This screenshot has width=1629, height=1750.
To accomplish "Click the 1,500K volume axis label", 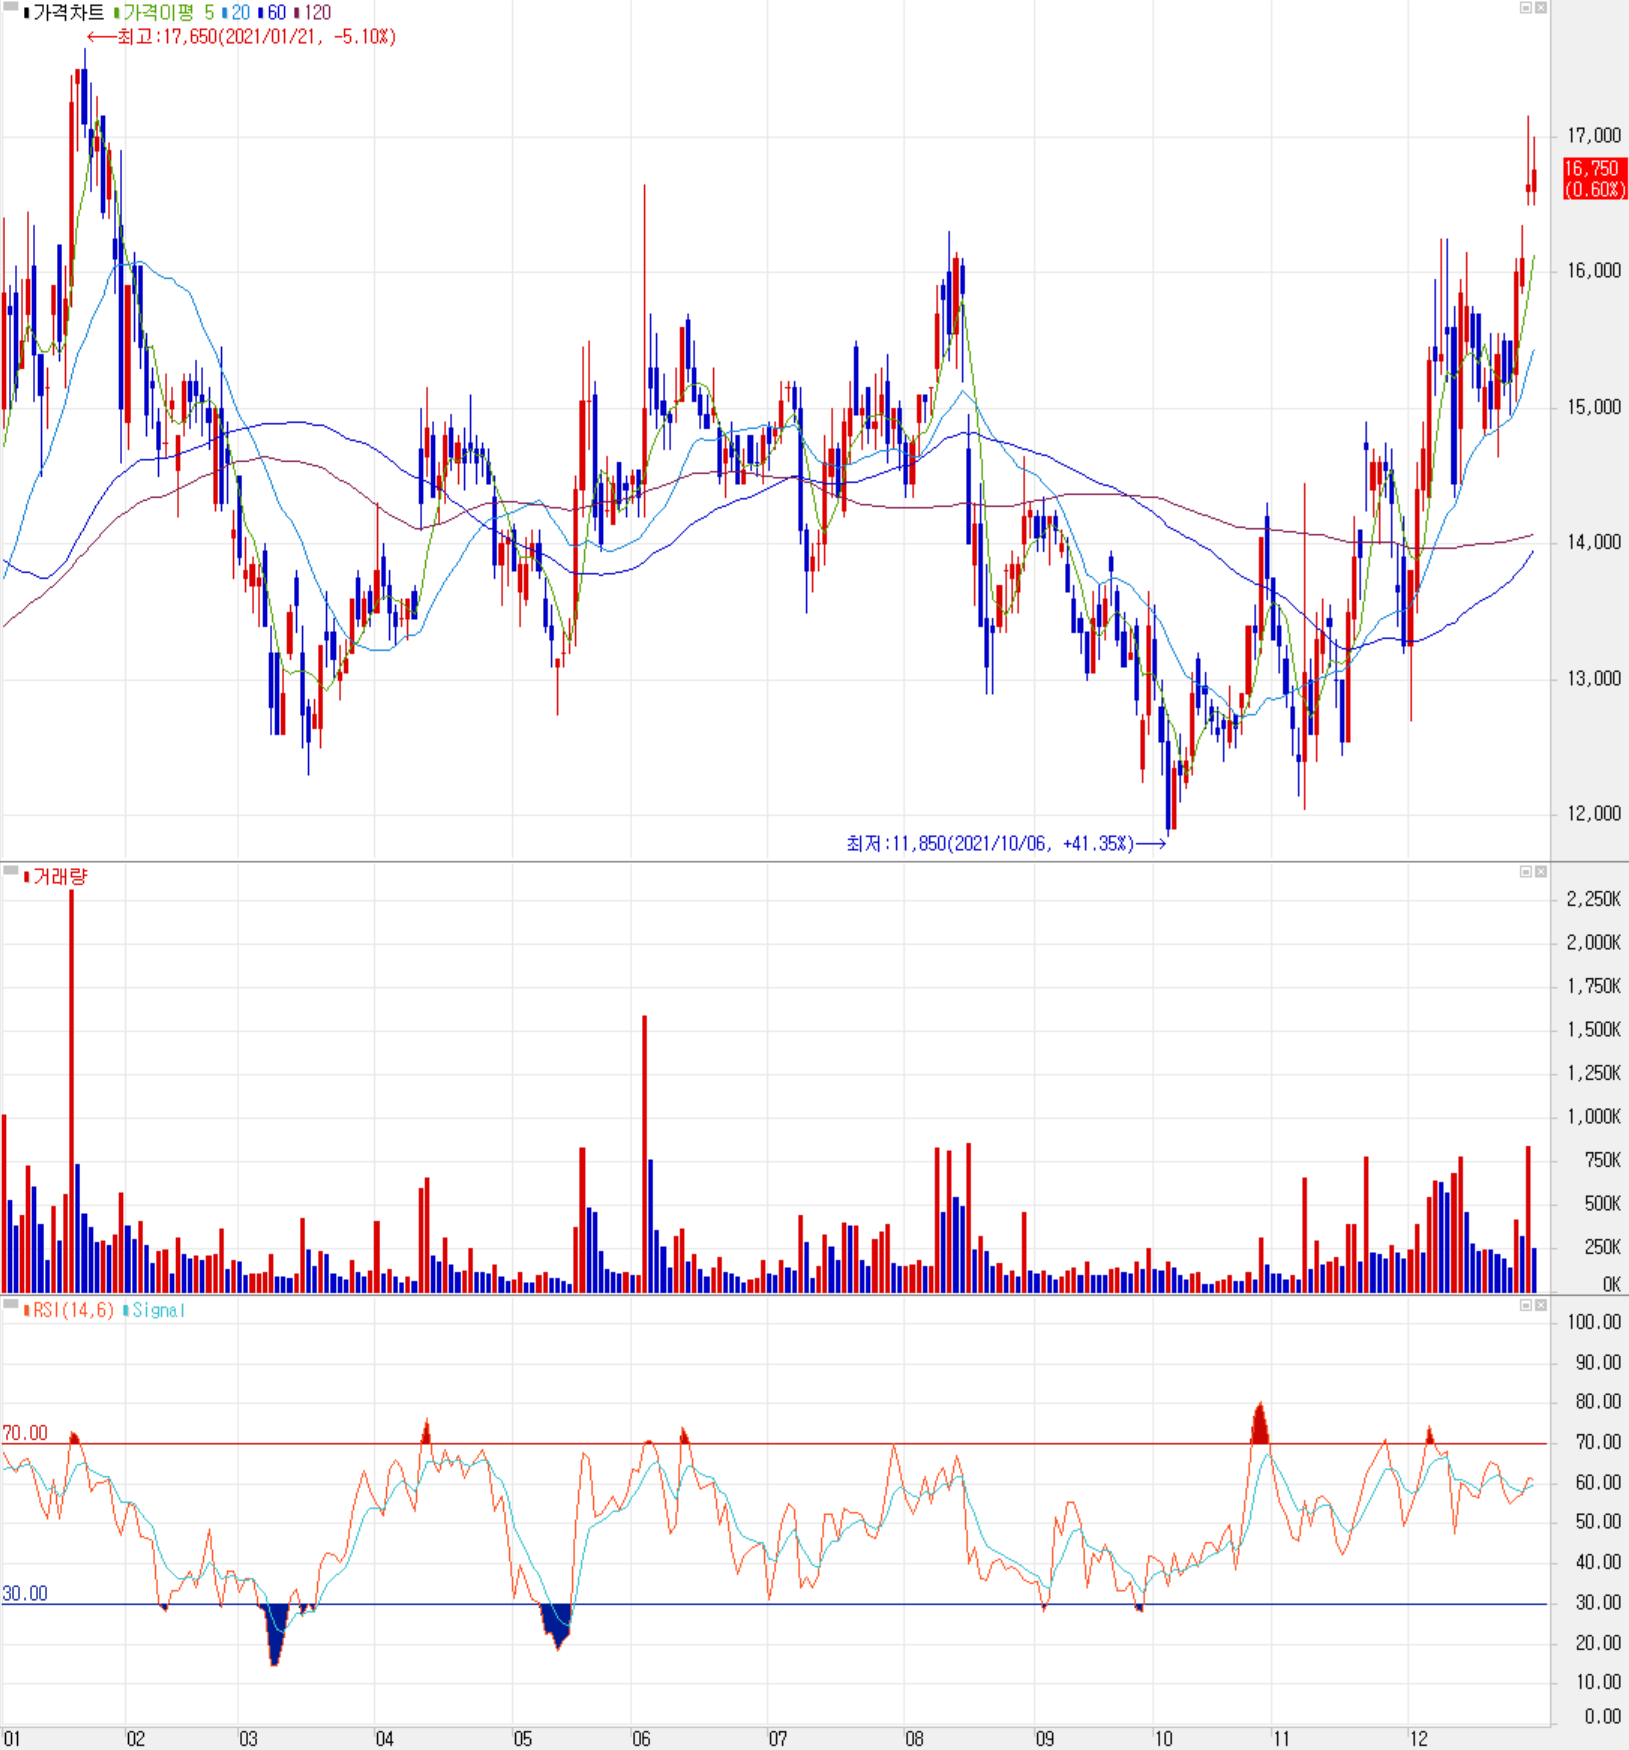I will (1594, 1029).
